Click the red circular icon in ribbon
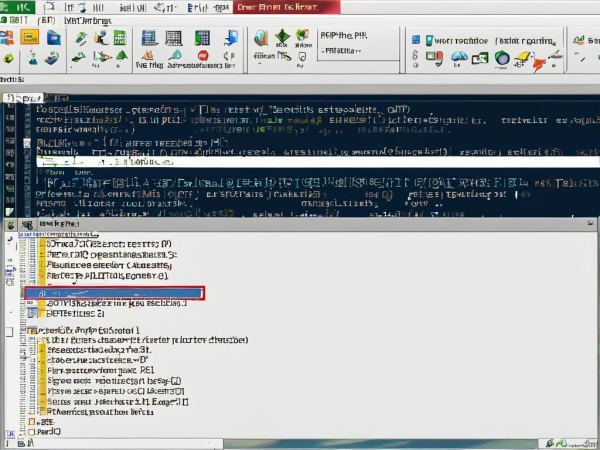 [203, 56]
